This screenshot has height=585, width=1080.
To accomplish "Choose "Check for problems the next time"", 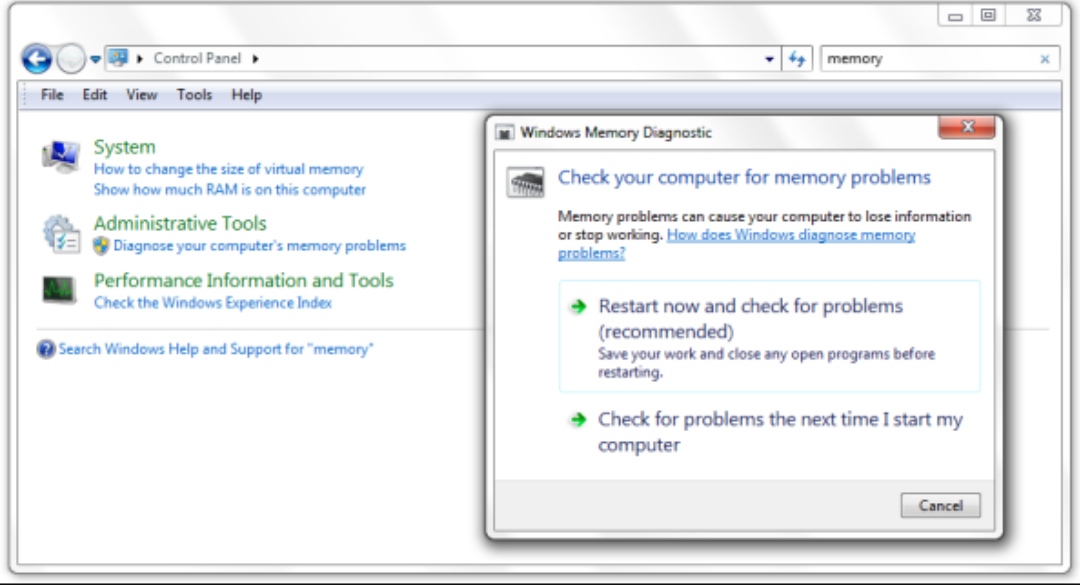I will pyautogui.click(x=769, y=432).
